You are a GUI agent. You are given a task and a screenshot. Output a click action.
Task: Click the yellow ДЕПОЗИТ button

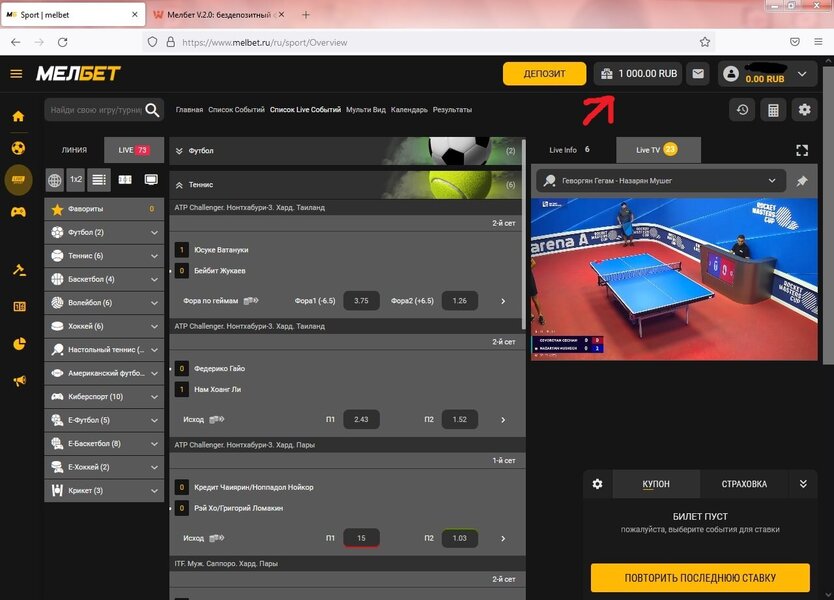(544, 74)
